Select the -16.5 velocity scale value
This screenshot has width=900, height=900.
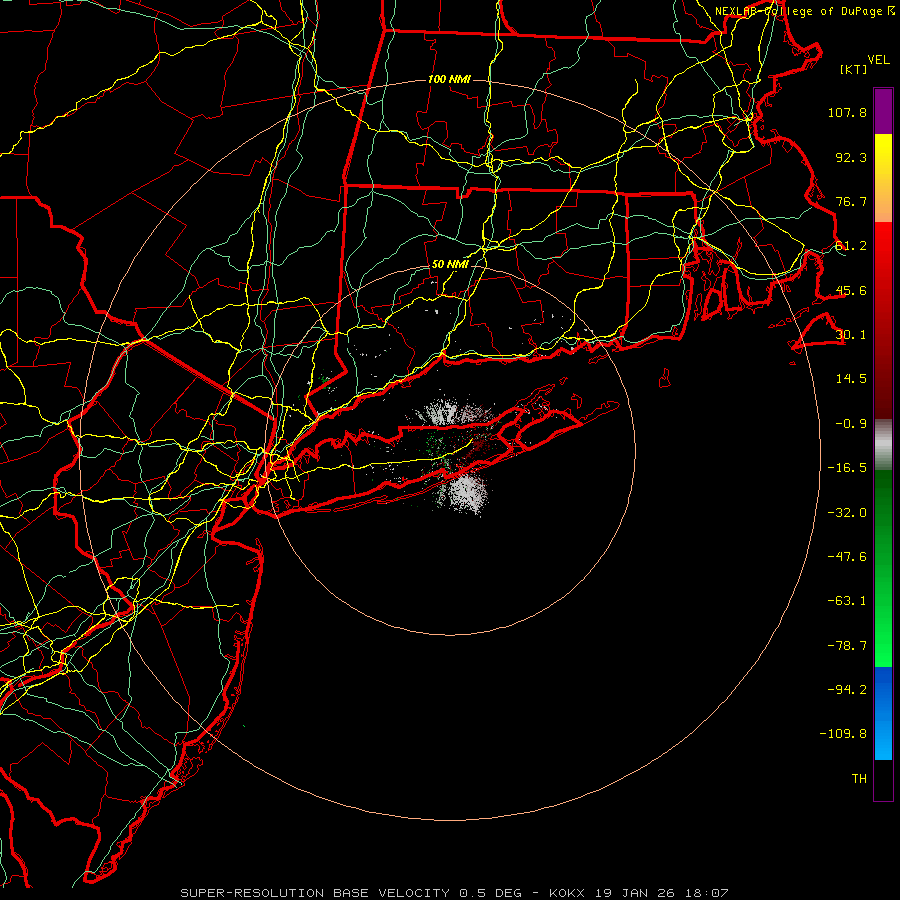tap(847, 468)
